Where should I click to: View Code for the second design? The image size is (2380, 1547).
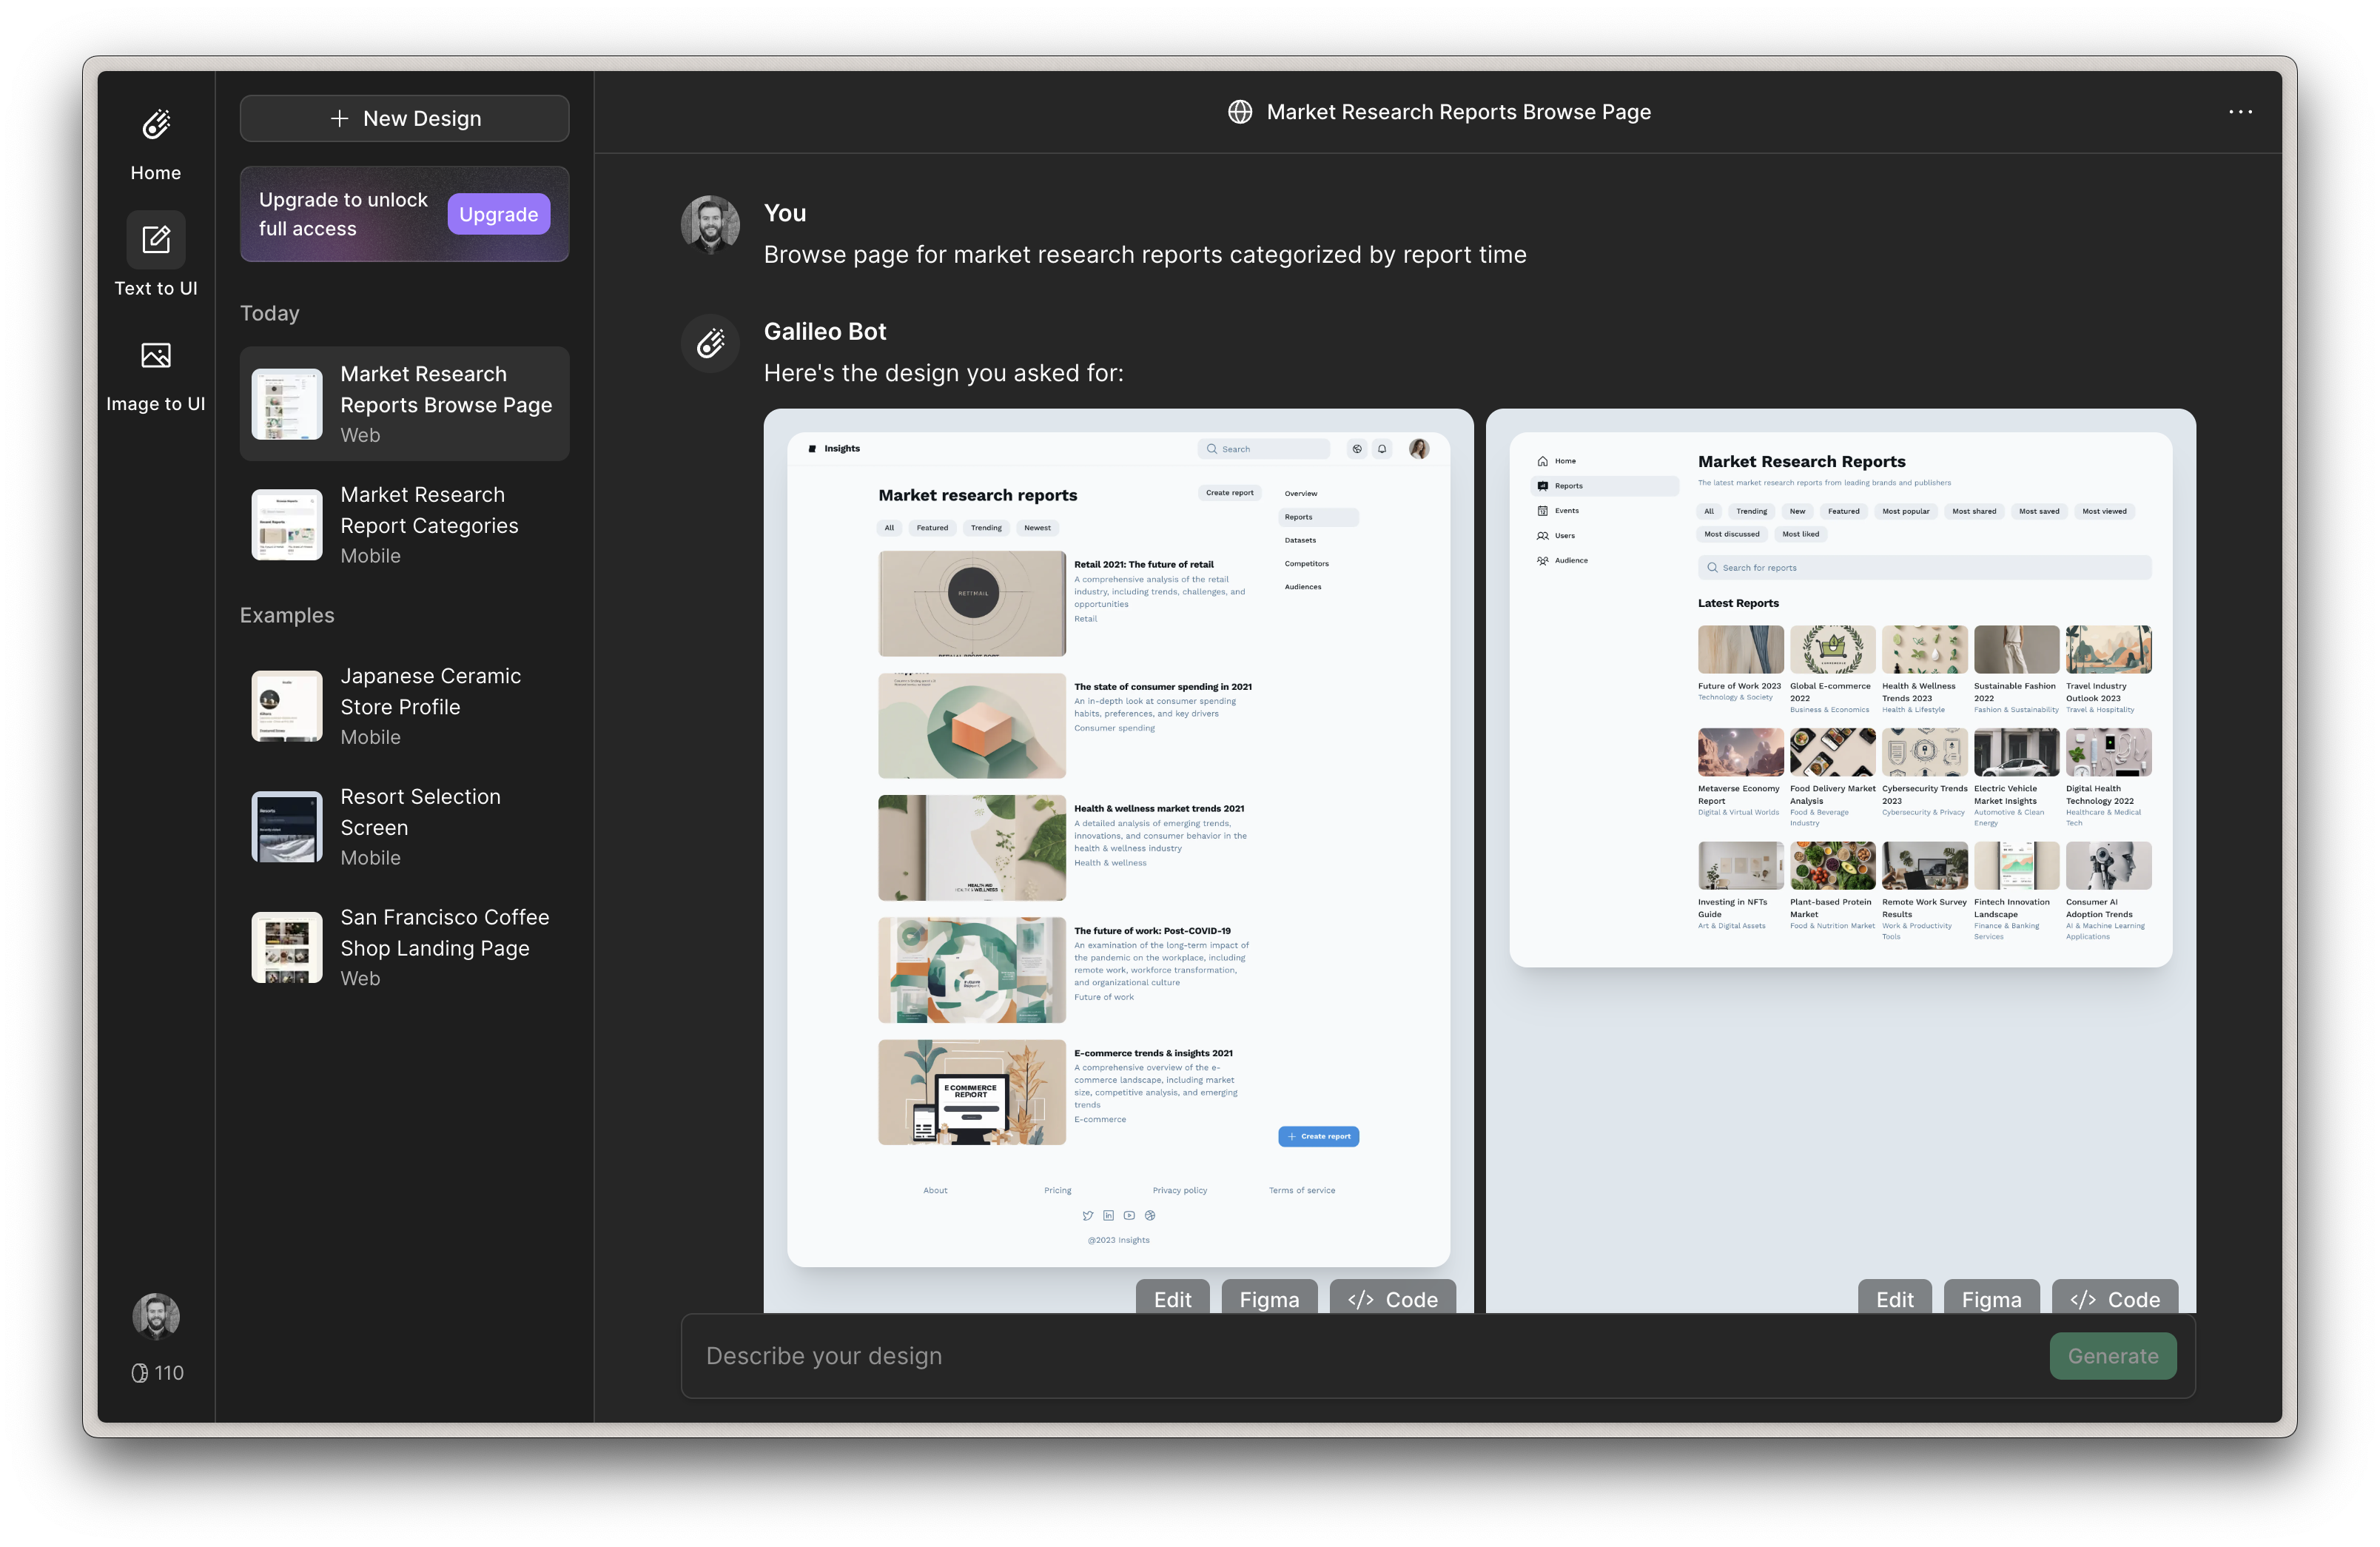pyautogui.click(x=2114, y=1298)
